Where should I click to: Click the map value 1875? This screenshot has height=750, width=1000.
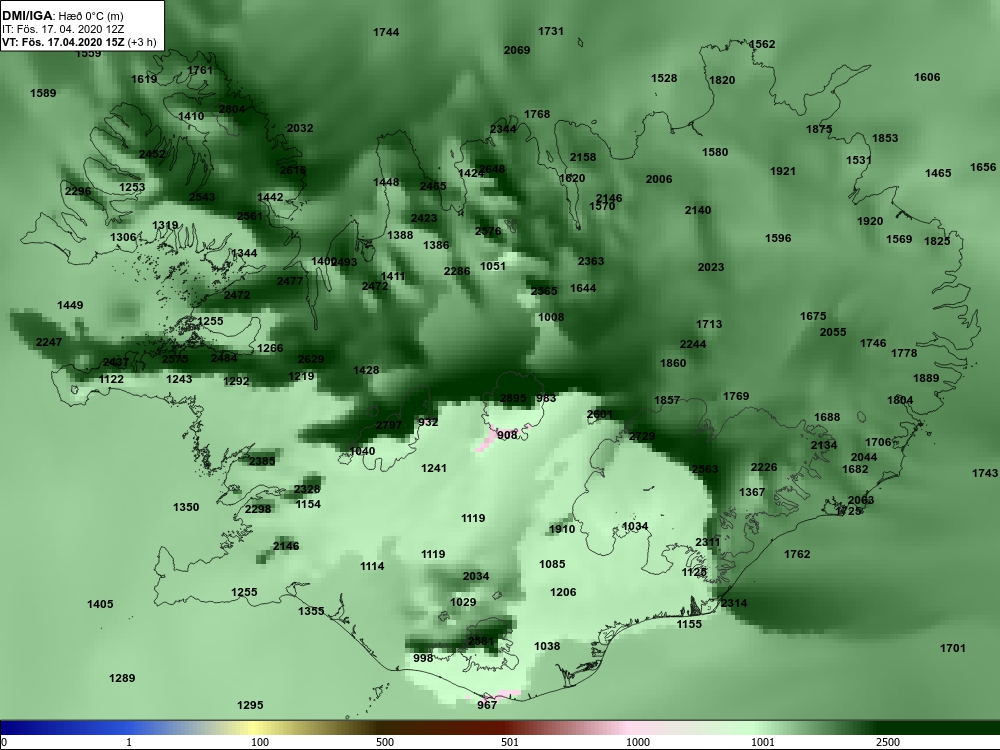[x=819, y=129]
